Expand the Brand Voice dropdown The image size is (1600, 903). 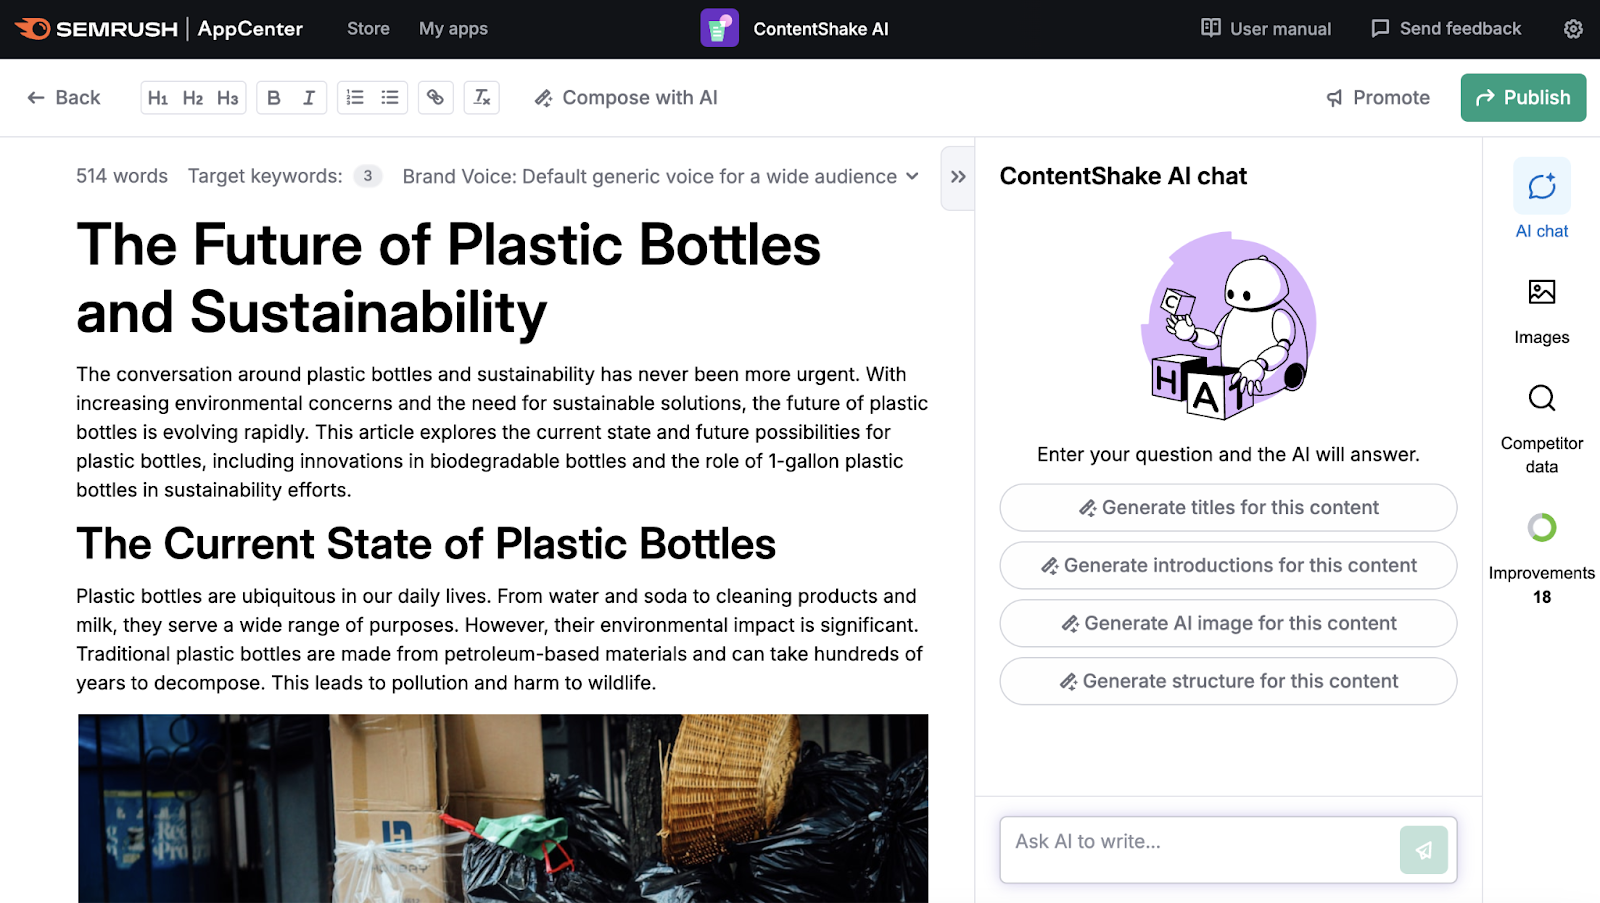[661, 176]
